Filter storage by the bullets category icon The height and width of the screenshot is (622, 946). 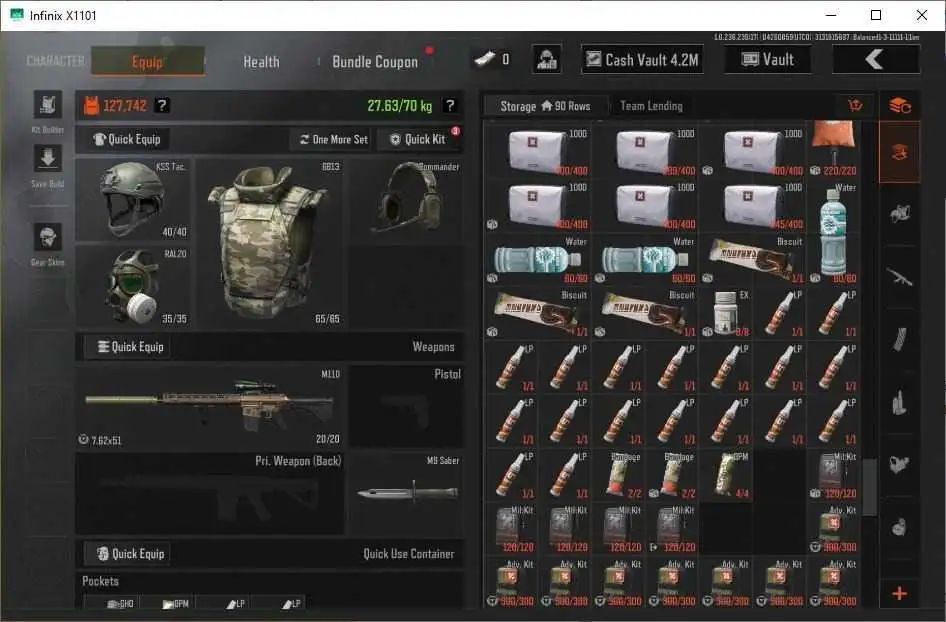click(900, 402)
